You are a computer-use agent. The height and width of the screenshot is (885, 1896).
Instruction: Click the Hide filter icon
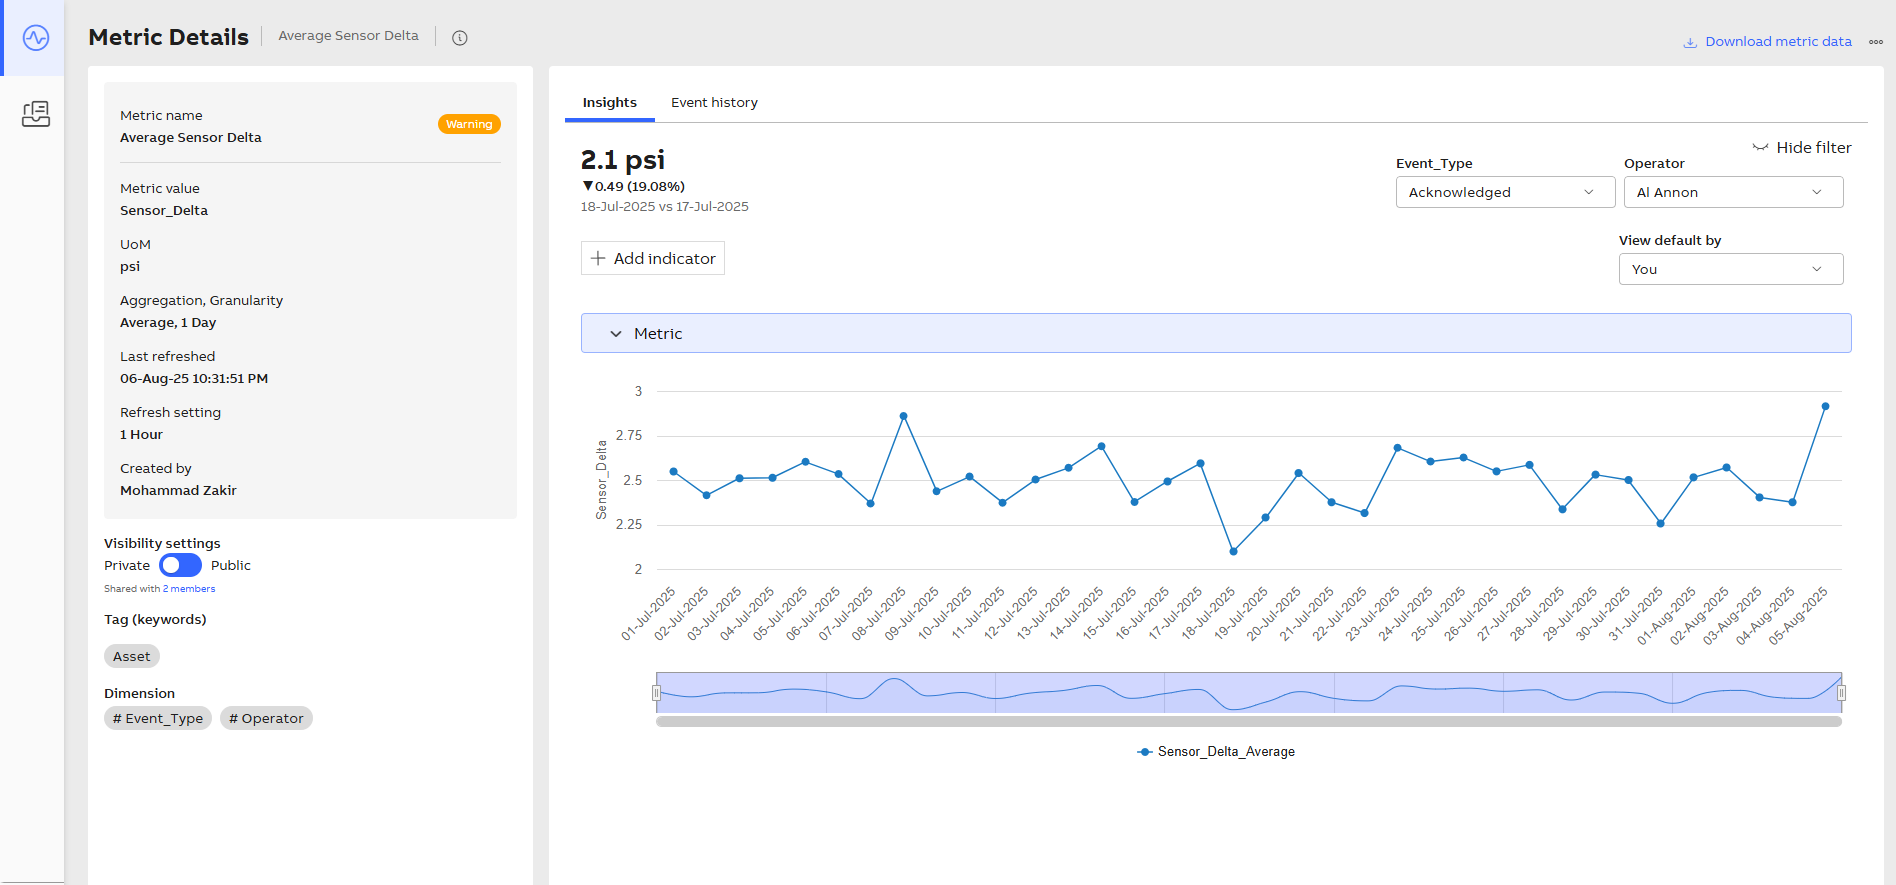(1760, 148)
